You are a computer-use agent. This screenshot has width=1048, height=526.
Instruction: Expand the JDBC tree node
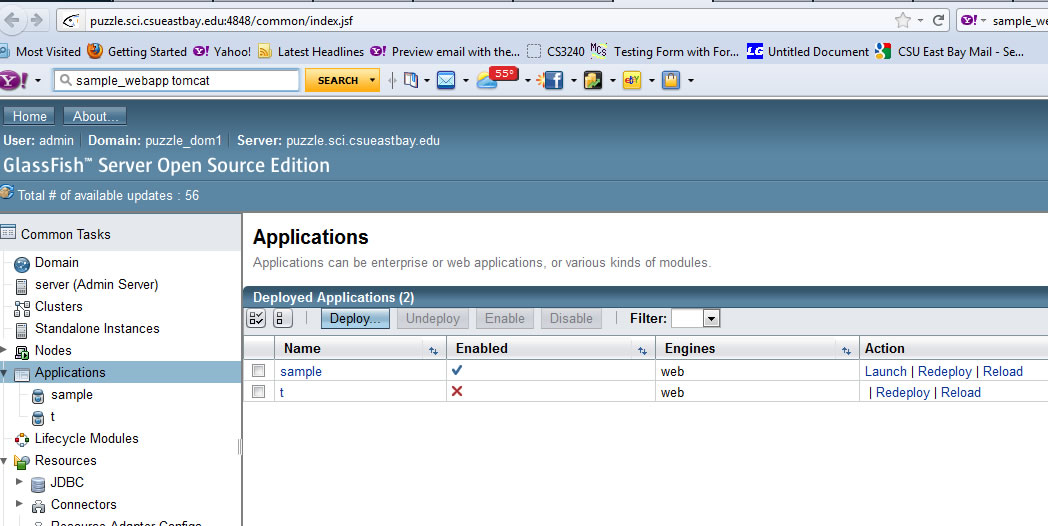(x=19, y=482)
